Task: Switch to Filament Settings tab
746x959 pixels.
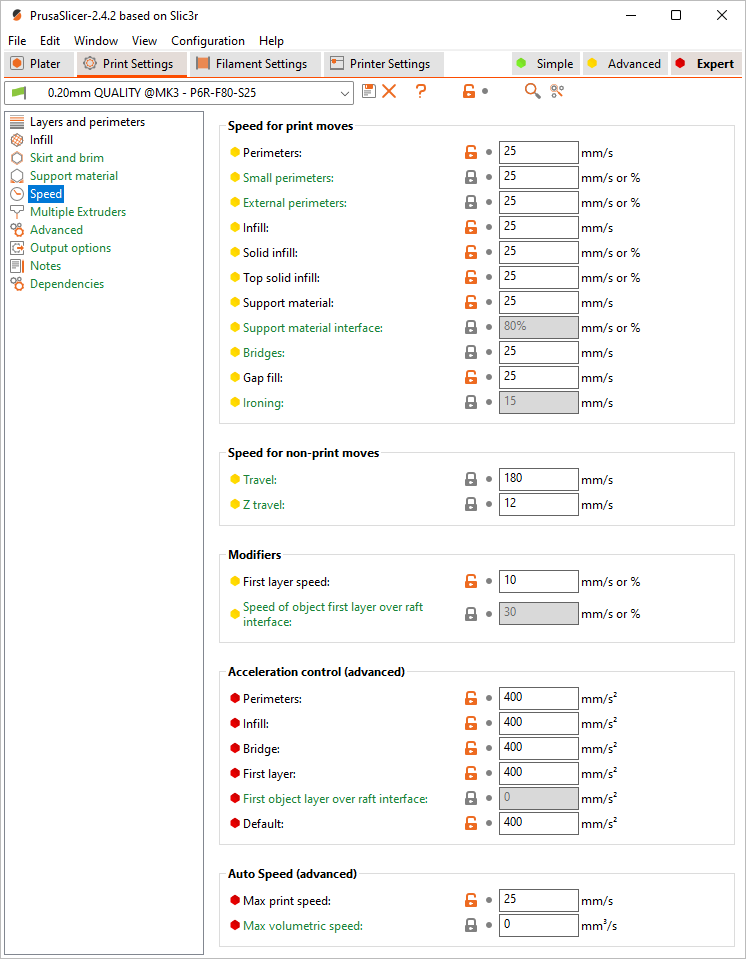Action: click(x=256, y=64)
